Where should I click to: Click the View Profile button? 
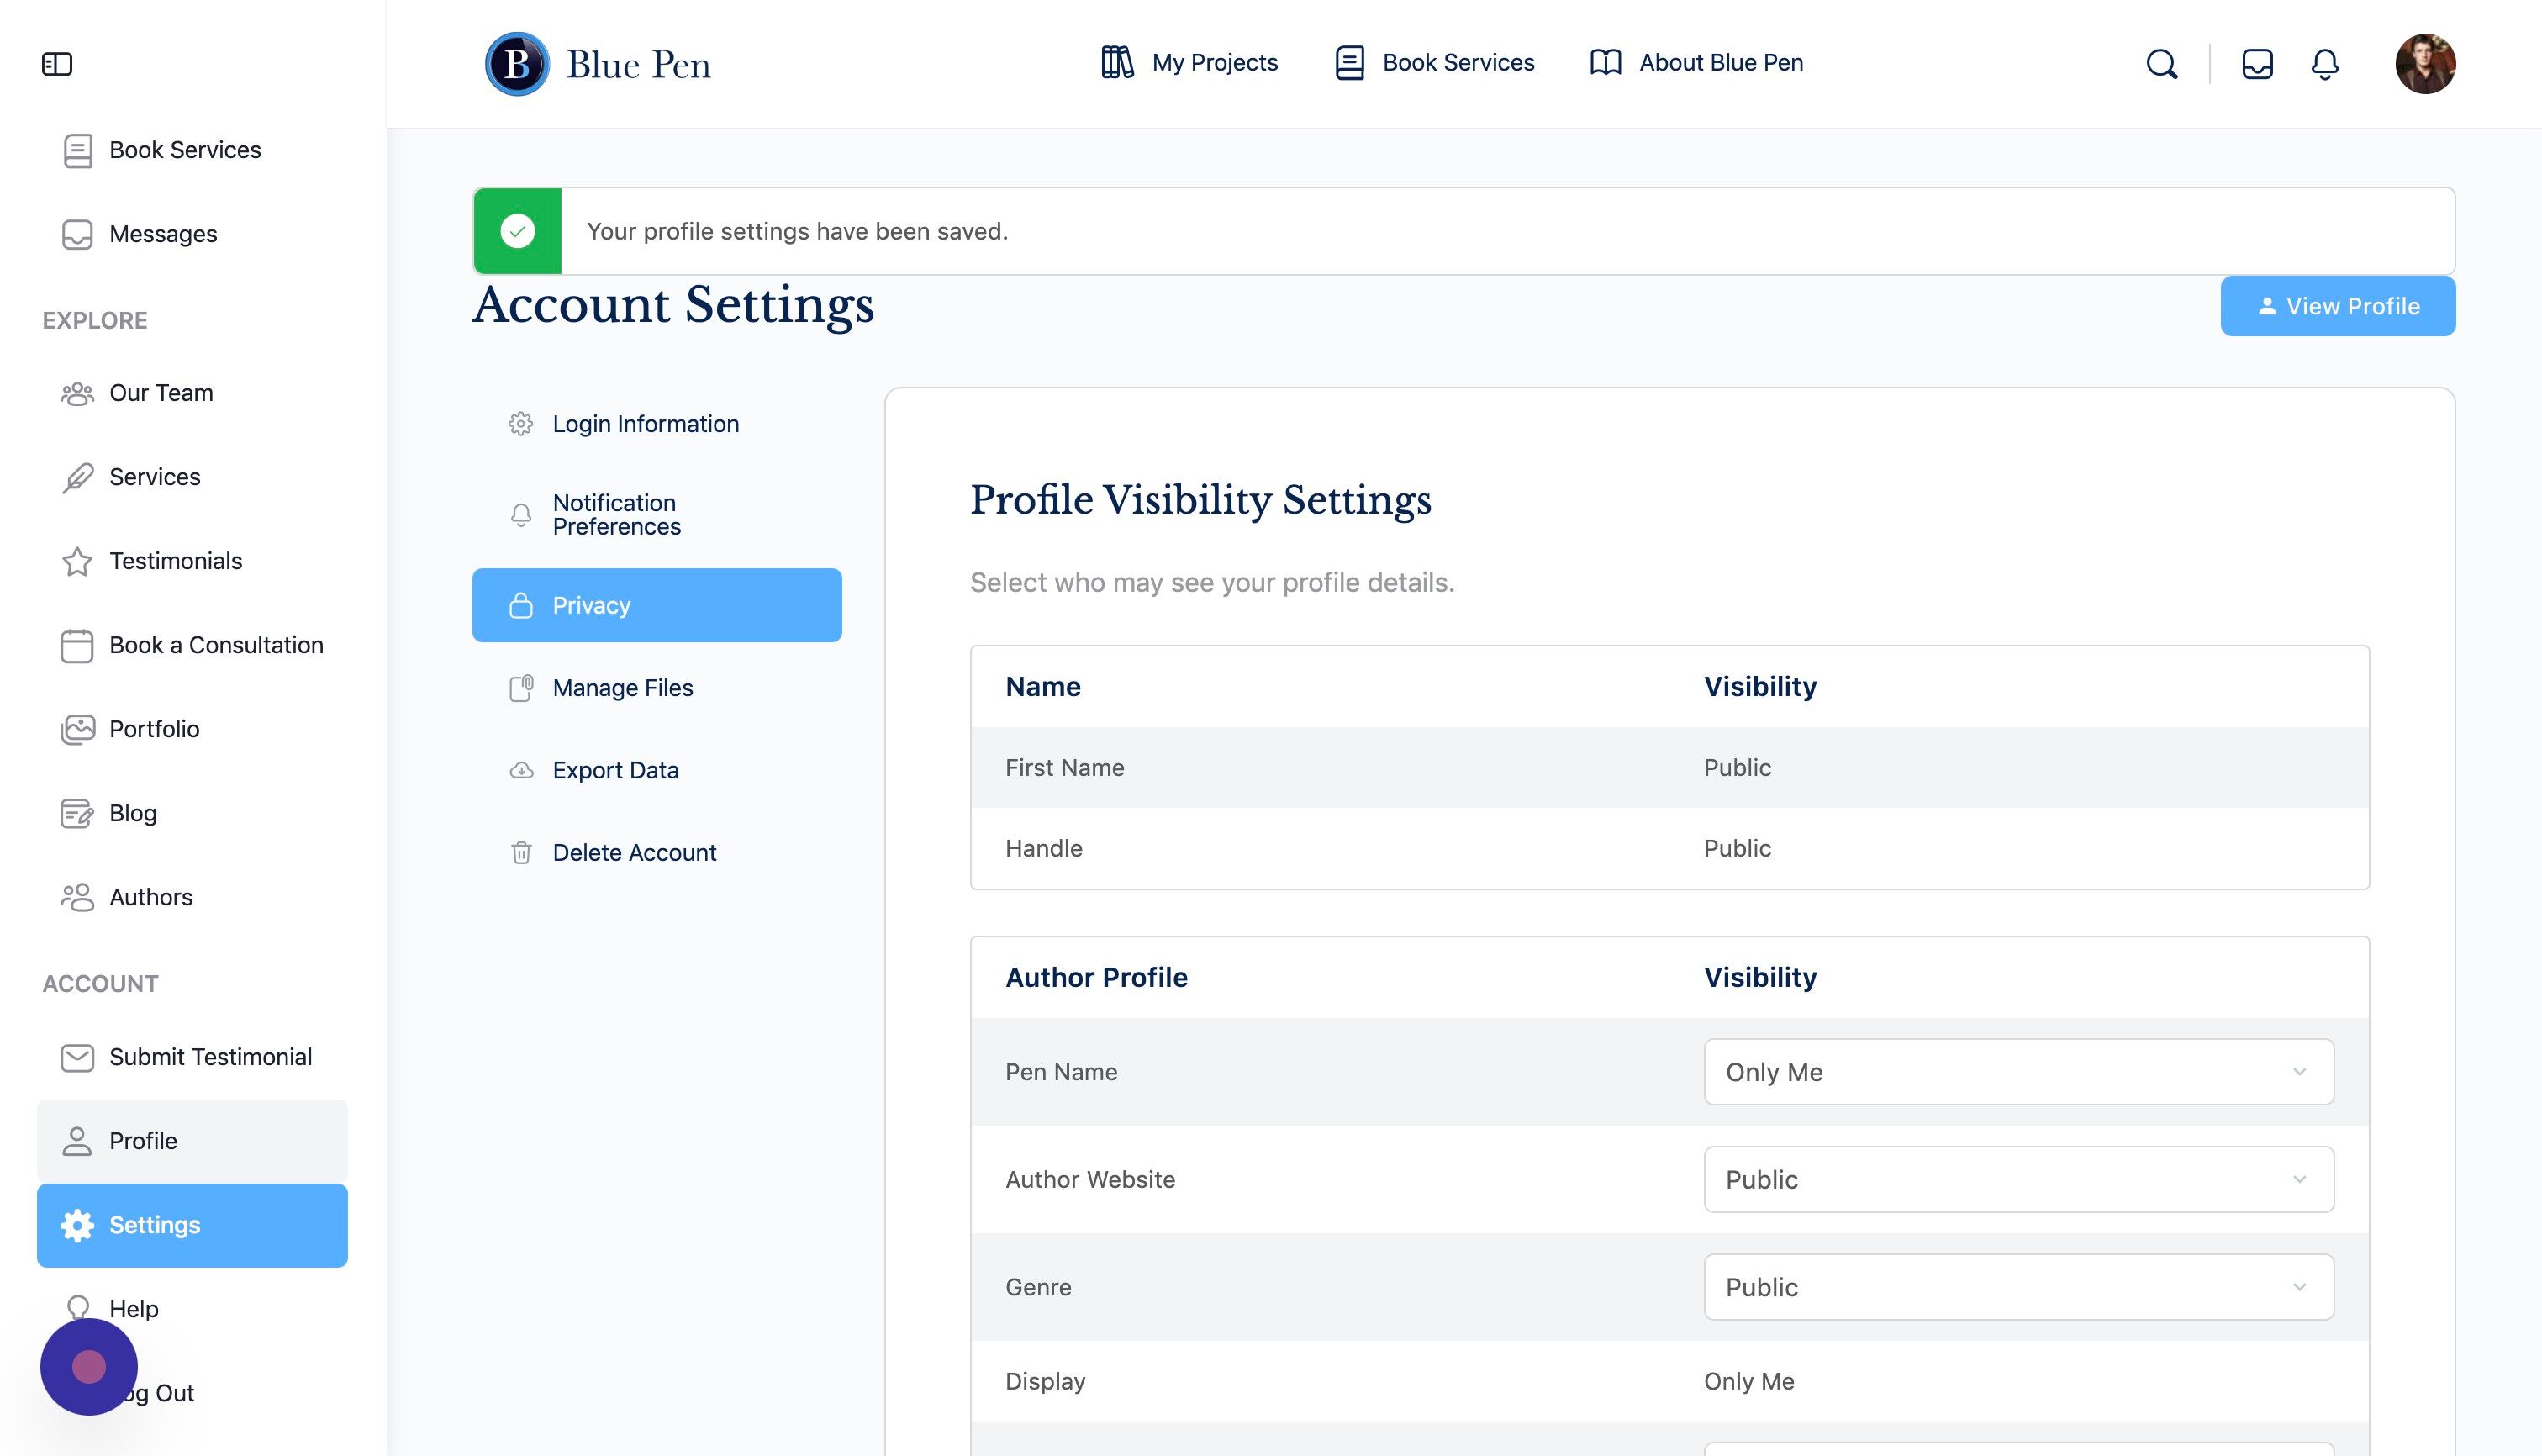click(x=2337, y=306)
